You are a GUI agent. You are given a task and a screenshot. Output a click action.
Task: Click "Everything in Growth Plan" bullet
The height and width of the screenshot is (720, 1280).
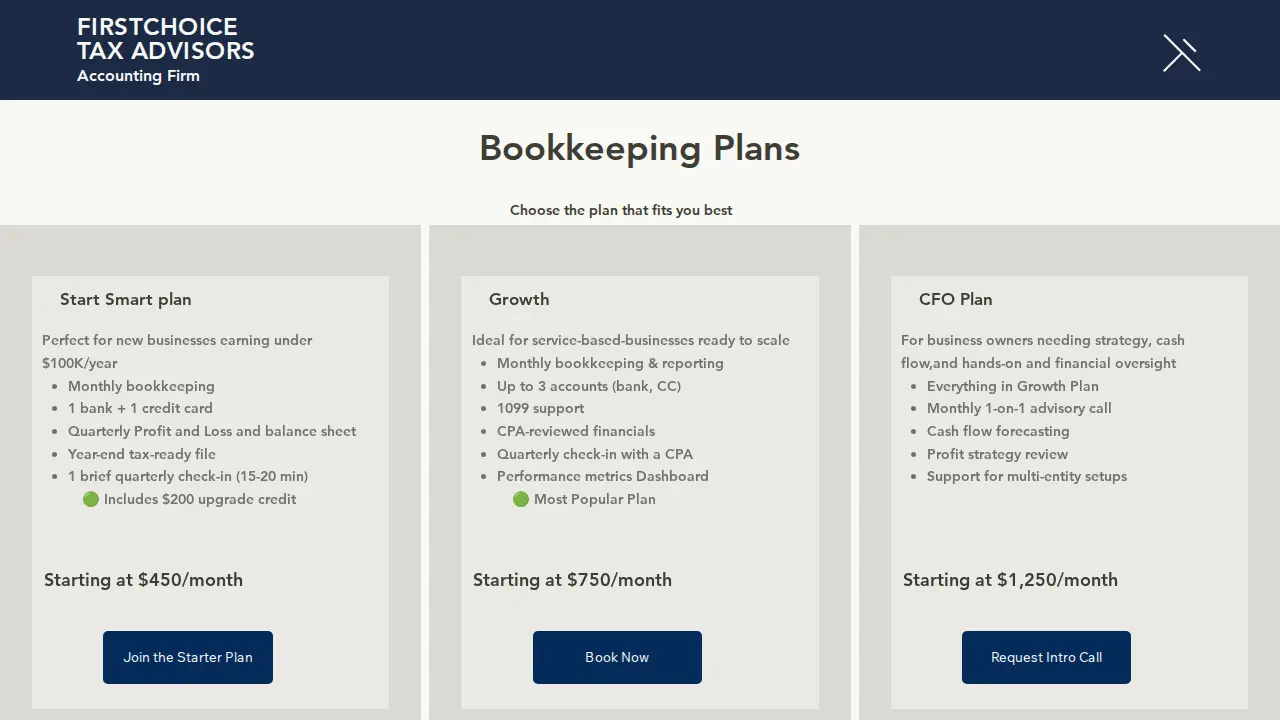click(1013, 386)
